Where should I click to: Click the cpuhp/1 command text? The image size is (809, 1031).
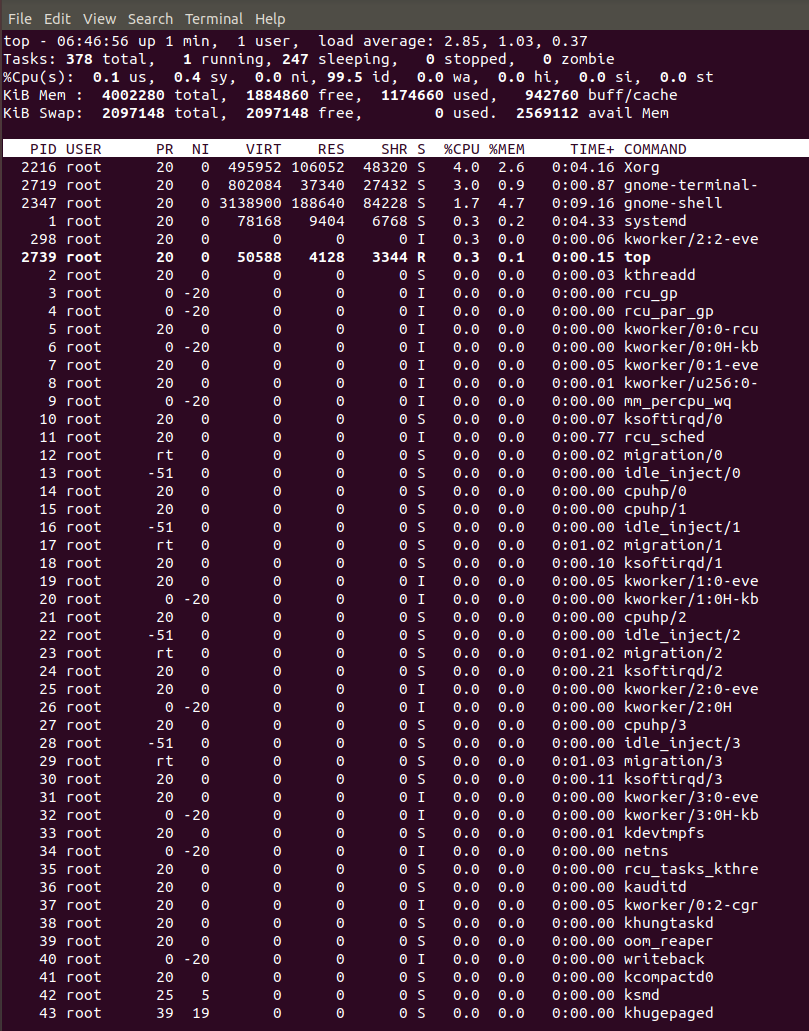655,509
